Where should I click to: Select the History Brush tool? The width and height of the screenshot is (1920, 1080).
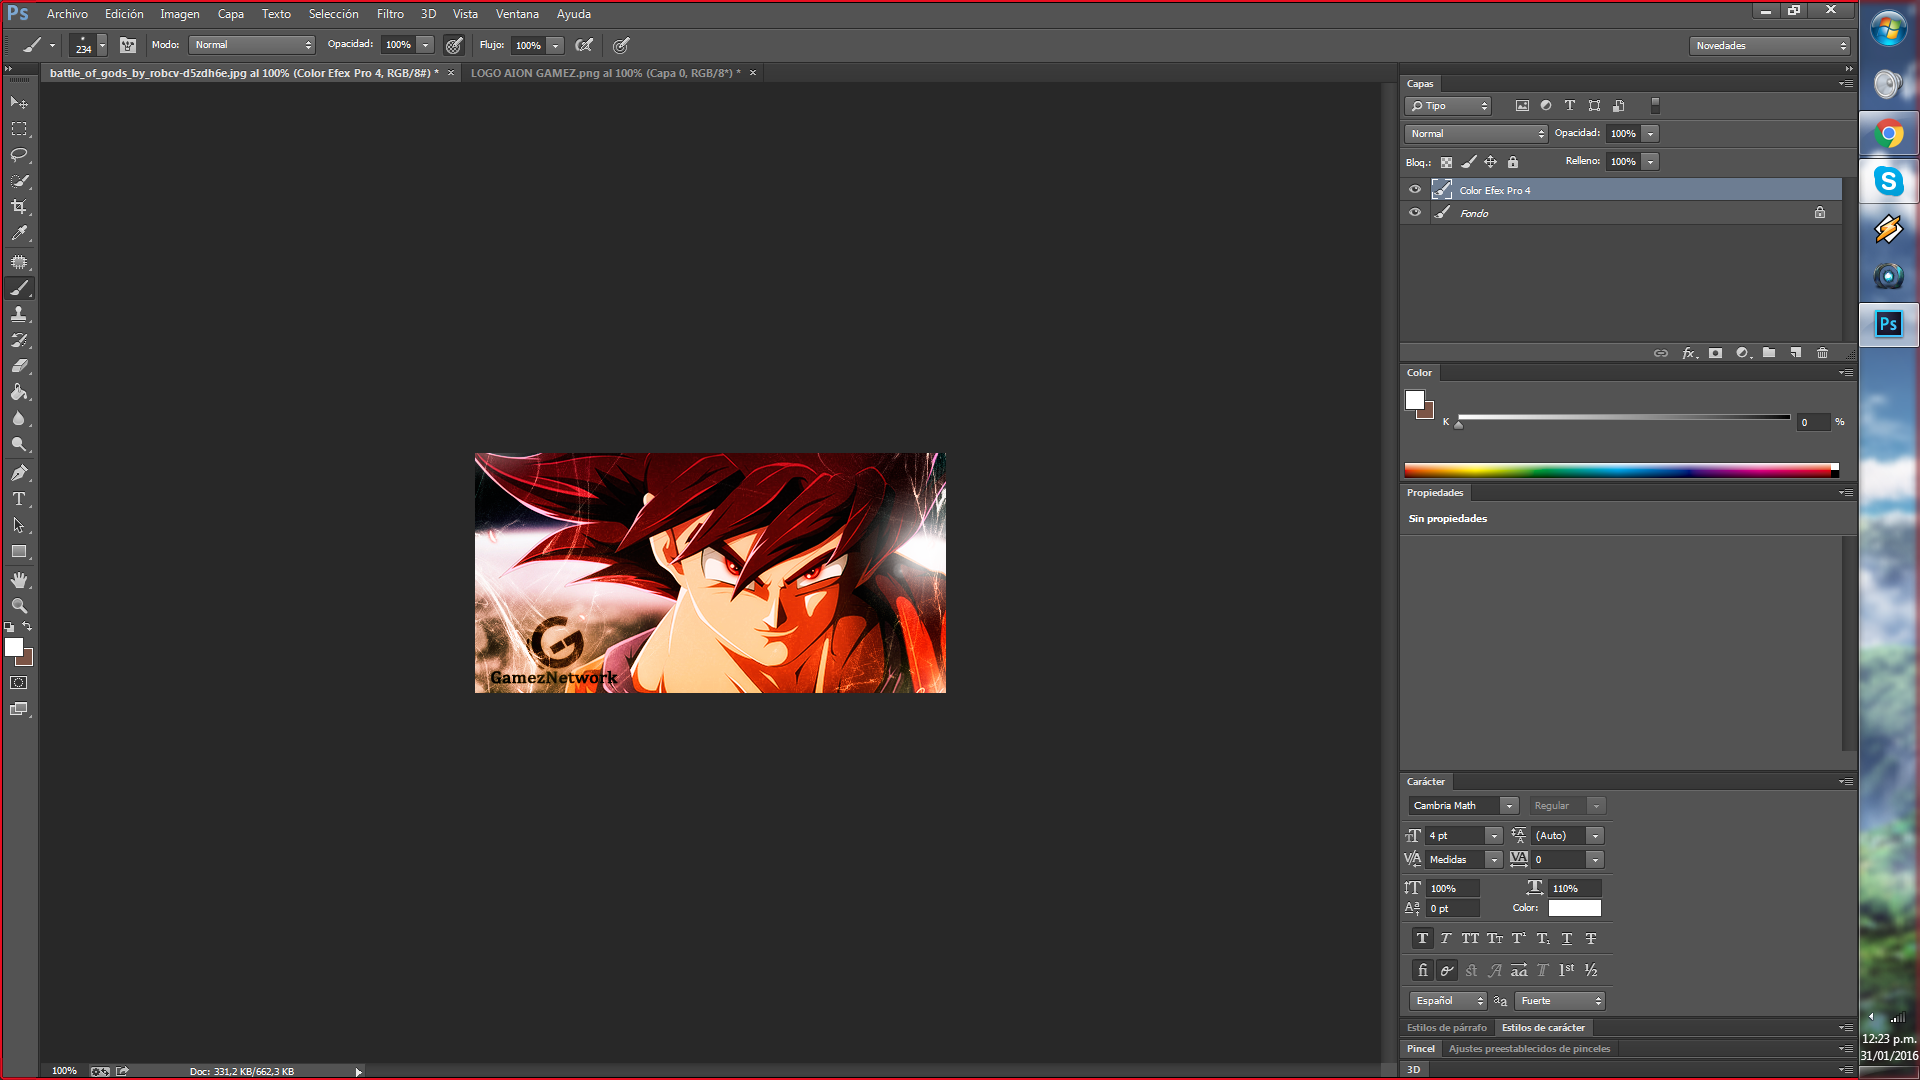click(x=19, y=340)
